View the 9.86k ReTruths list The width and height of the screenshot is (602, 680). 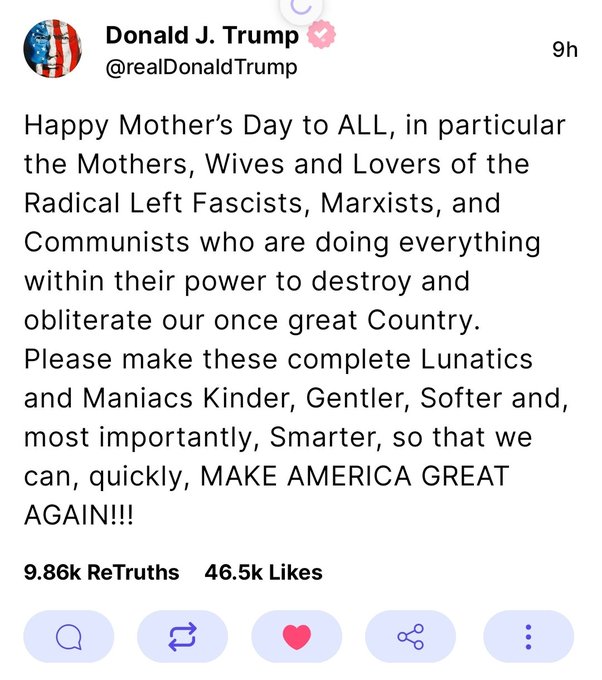click(x=101, y=573)
